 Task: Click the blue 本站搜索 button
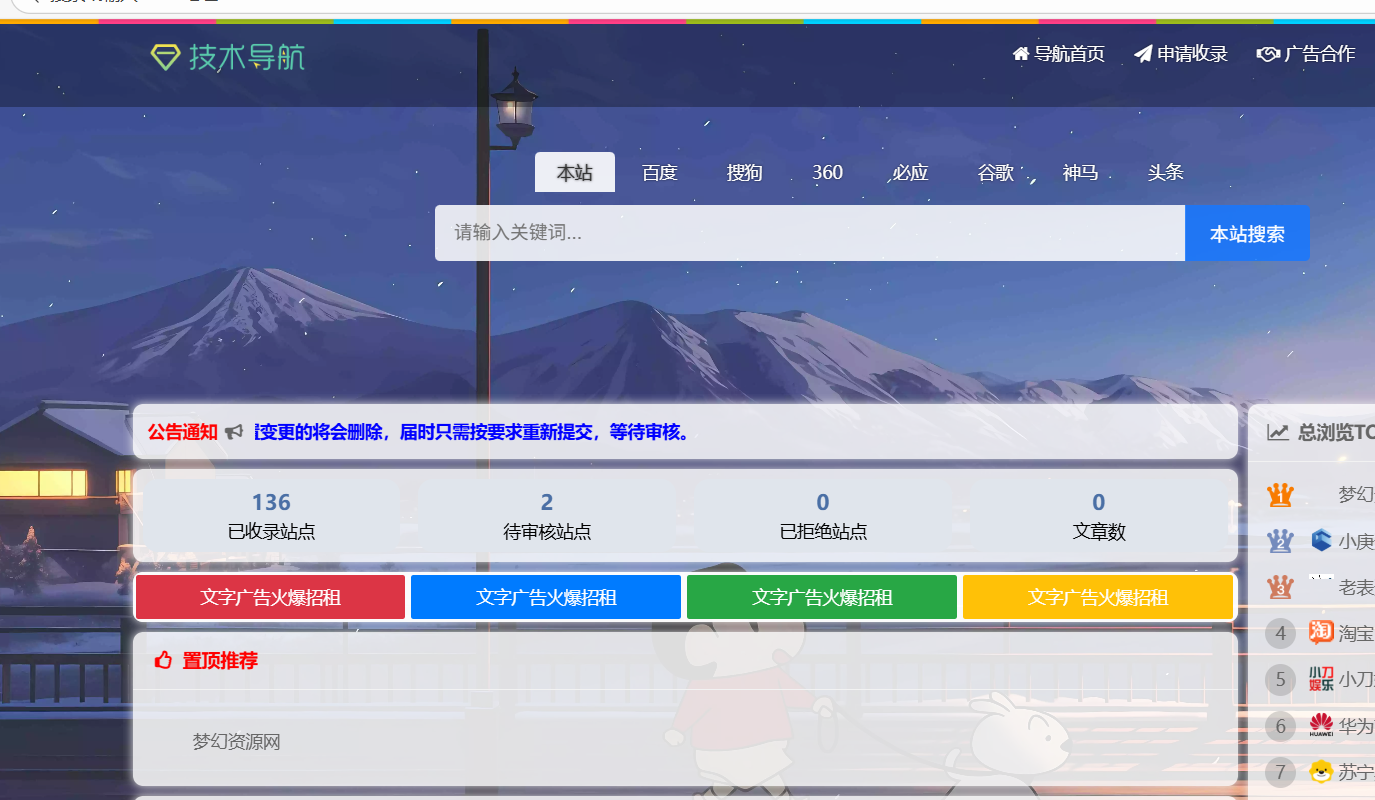pyautogui.click(x=1246, y=232)
